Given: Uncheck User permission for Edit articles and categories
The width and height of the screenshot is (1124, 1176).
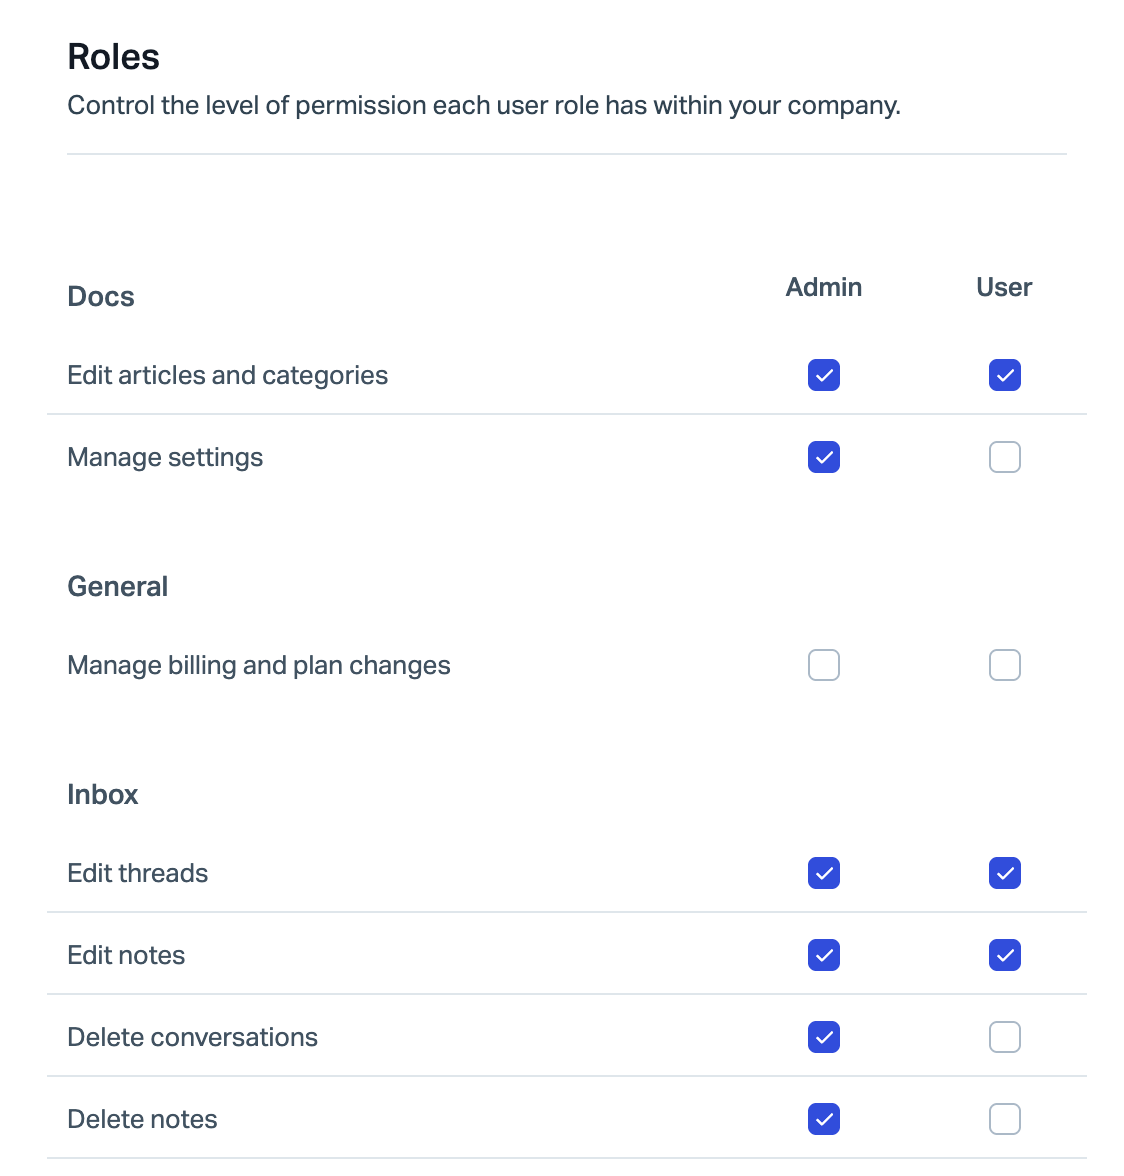Looking at the screenshot, I should 1004,375.
